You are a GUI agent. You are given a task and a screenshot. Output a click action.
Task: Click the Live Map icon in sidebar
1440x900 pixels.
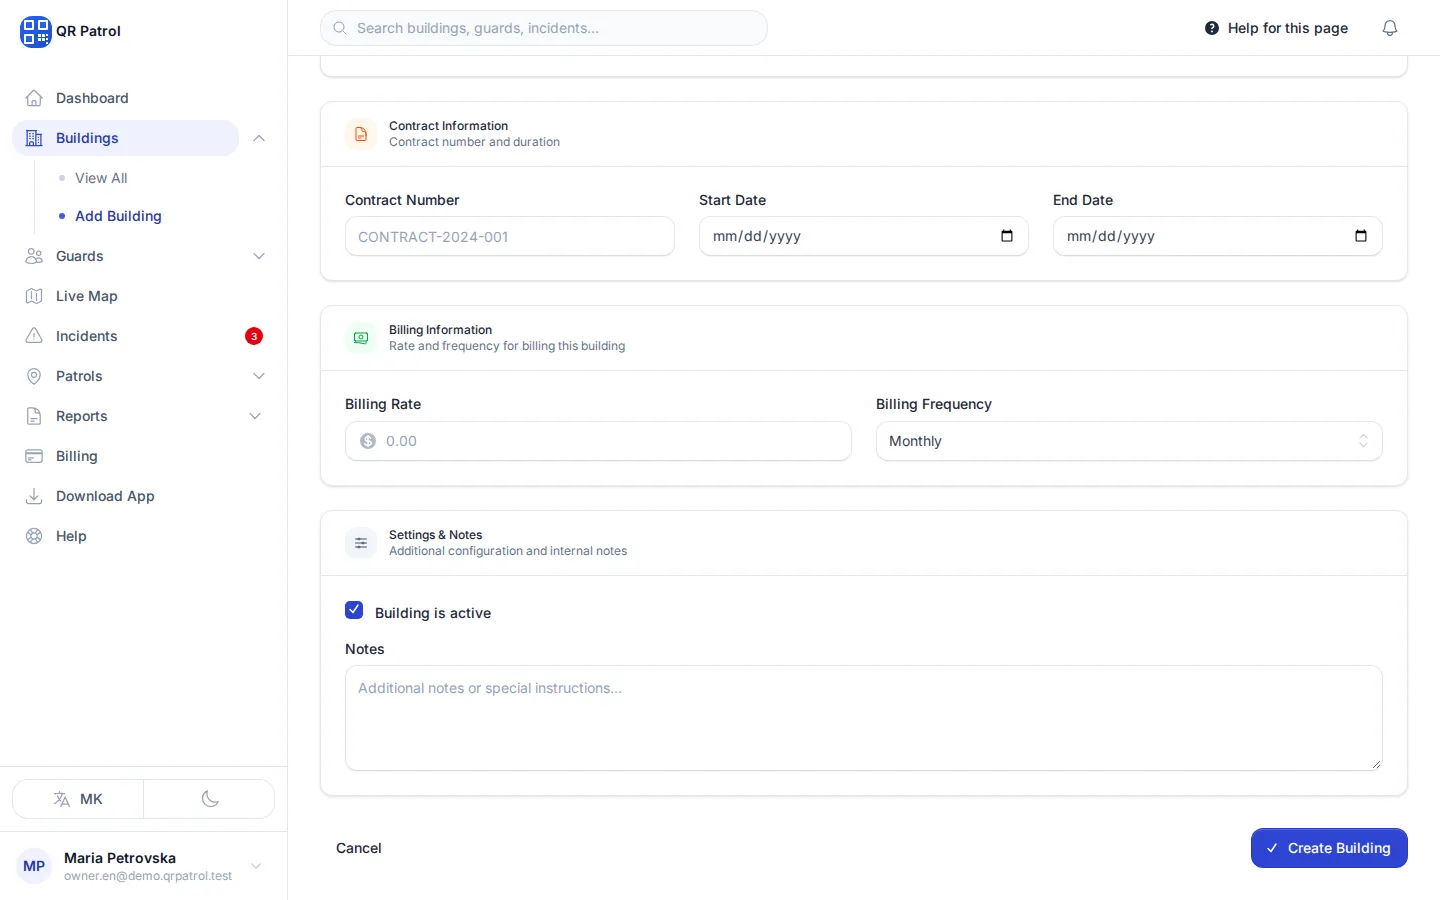point(34,296)
